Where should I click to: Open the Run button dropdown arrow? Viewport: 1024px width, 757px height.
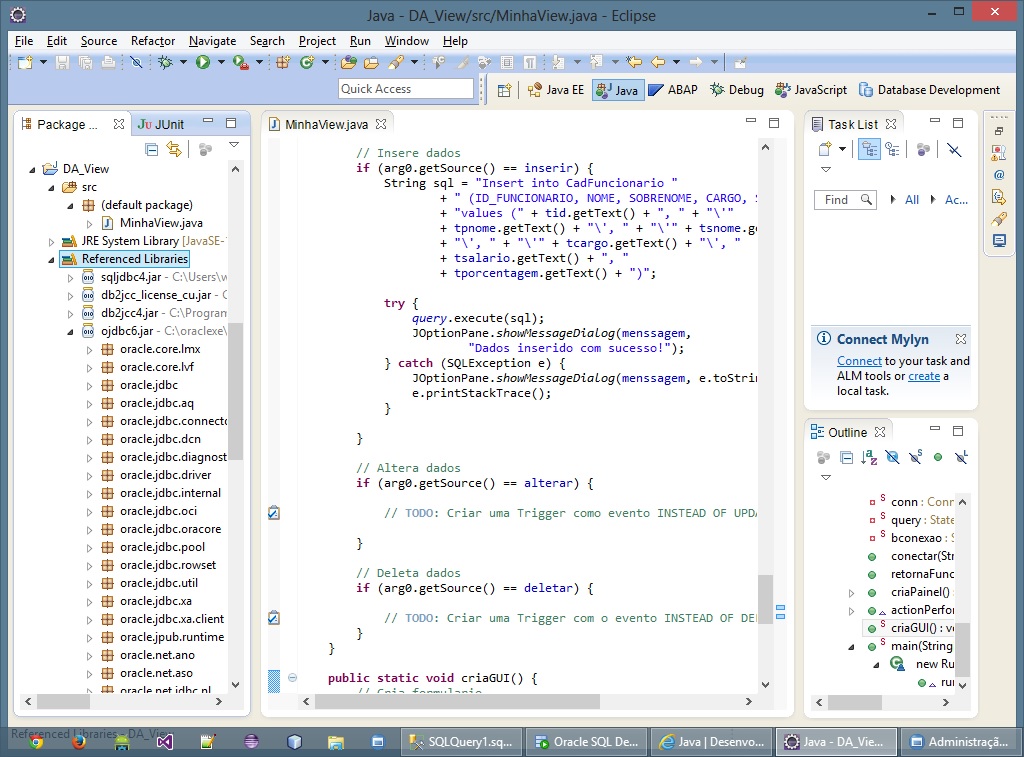220,62
